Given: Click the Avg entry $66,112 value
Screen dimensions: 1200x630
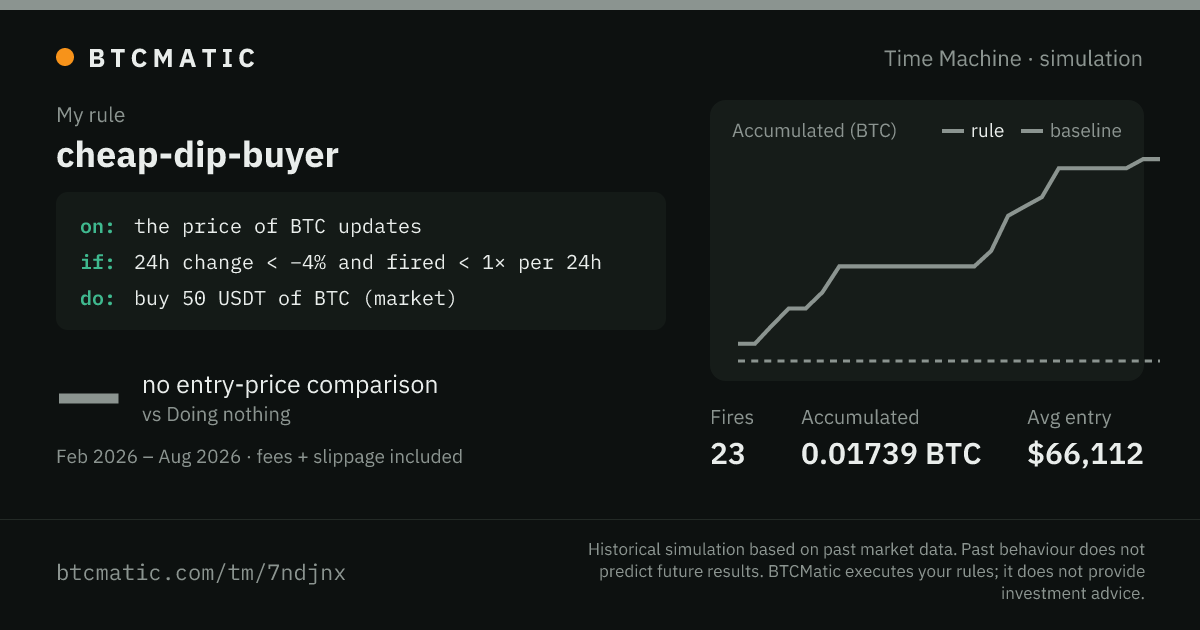Looking at the screenshot, I should coord(1085,454).
